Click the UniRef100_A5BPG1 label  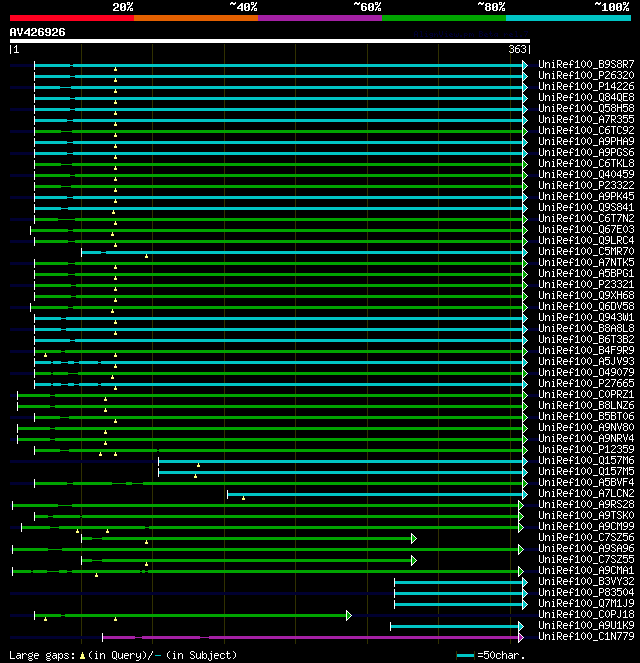(x=586, y=273)
